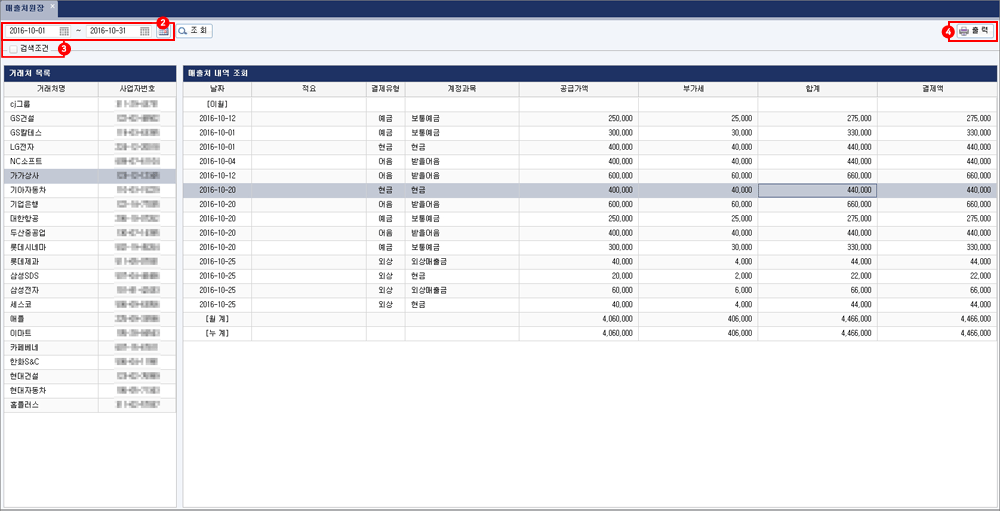
Task: Click the 조회 search button
Action: click(194, 31)
